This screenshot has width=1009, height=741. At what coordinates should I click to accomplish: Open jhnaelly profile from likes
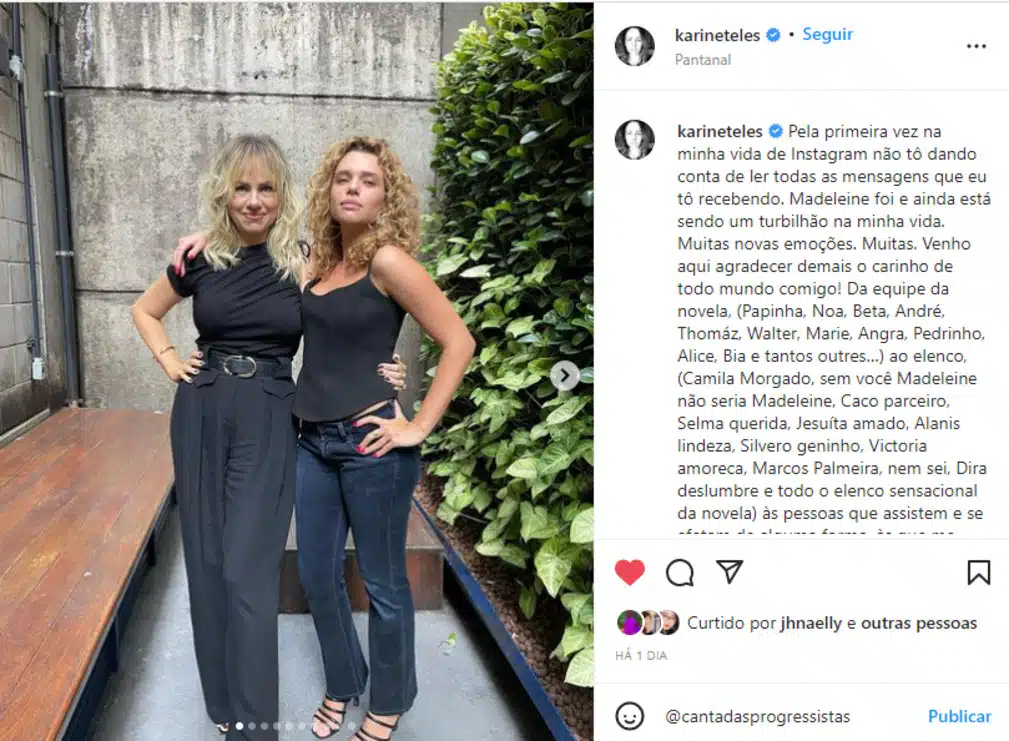811,623
